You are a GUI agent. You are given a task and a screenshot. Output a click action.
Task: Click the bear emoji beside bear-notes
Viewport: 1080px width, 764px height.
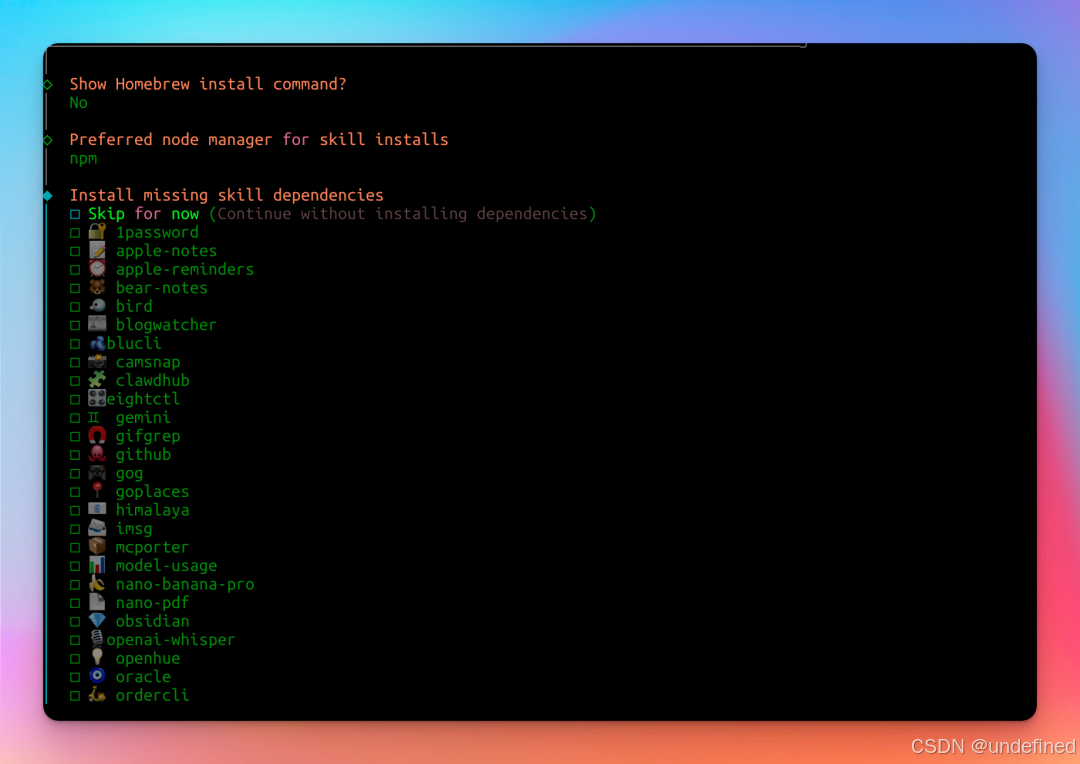click(x=97, y=287)
